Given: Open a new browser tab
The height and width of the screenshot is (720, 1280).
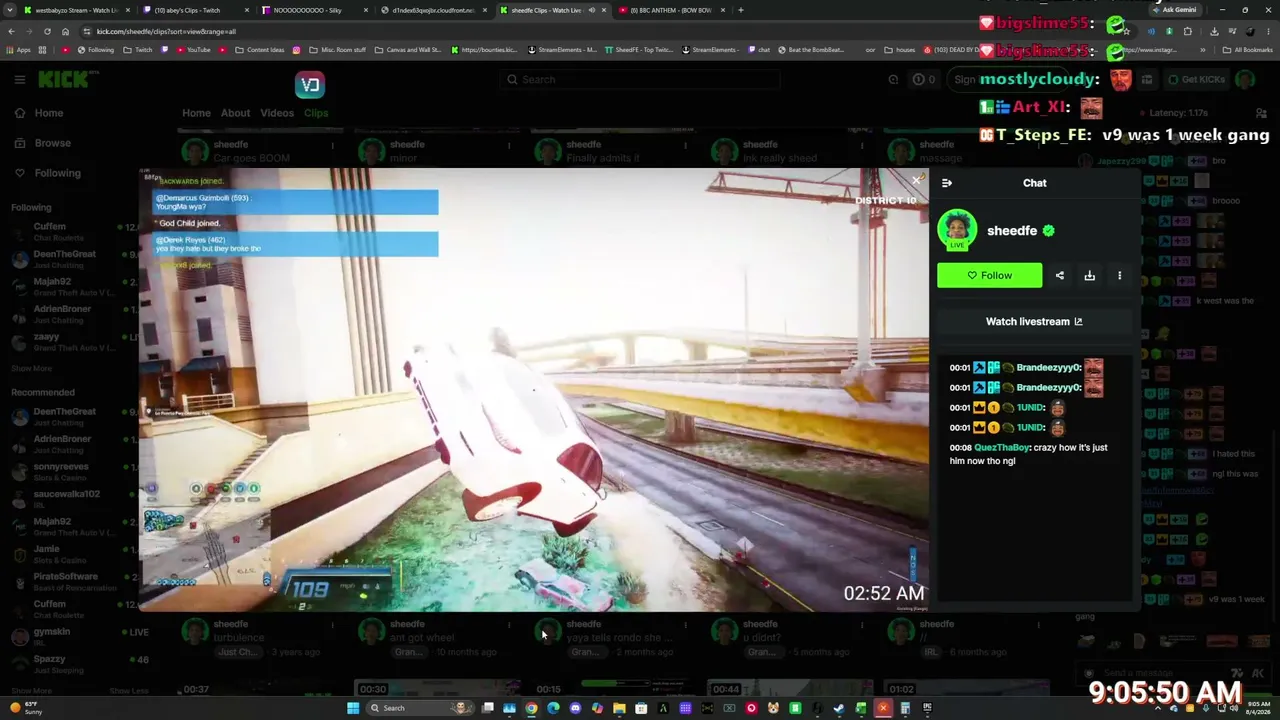Looking at the screenshot, I should tap(740, 10).
